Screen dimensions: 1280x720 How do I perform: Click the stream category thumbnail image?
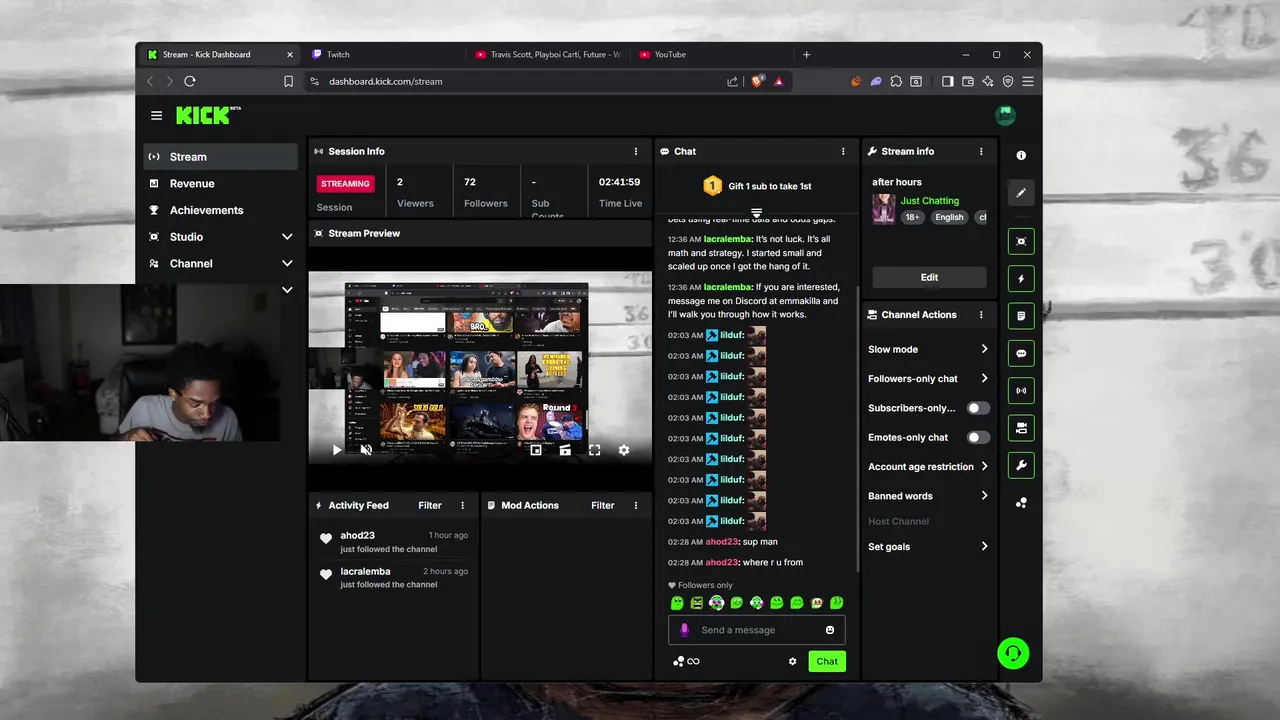pyautogui.click(x=883, y=209)
